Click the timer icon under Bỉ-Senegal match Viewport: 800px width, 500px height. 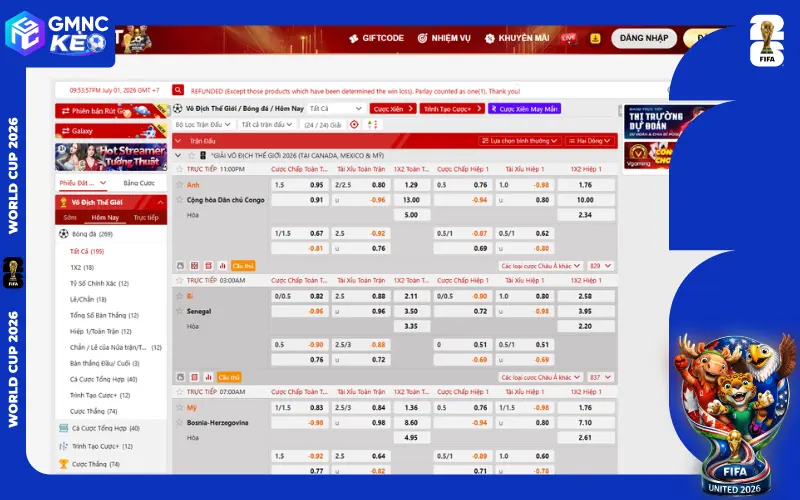(x=180, y=377)
